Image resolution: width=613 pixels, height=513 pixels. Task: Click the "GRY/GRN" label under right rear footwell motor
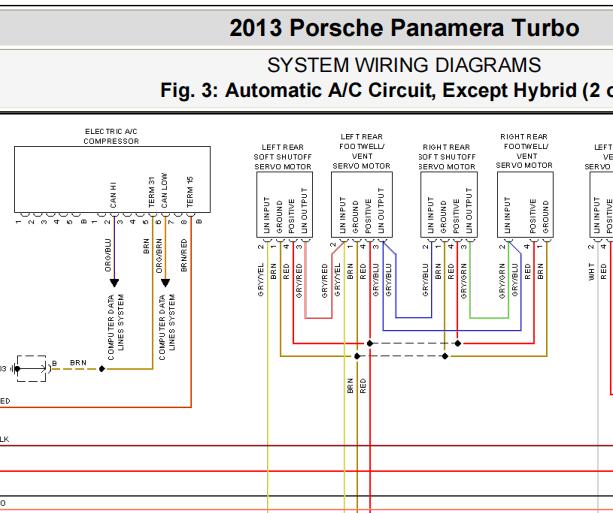pos(502,281)
